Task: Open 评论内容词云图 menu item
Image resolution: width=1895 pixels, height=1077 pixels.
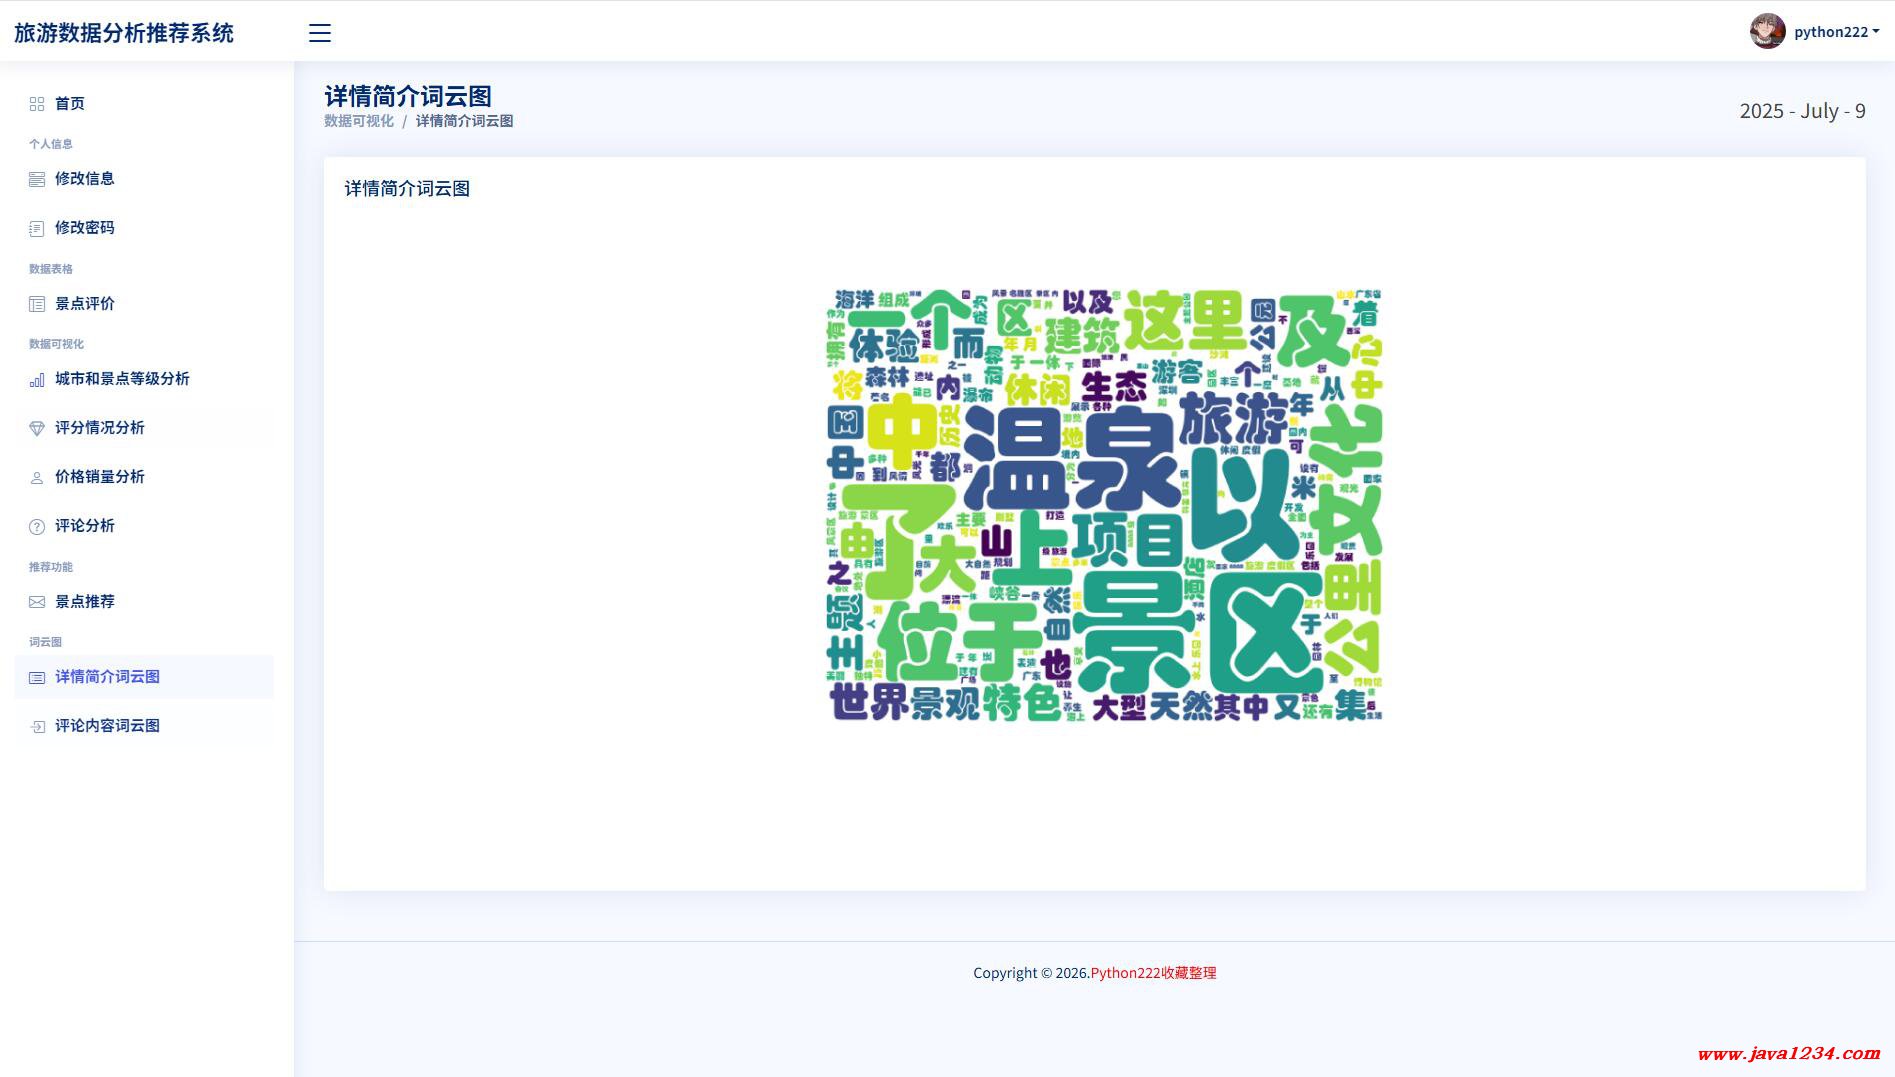Action: pyautogui.click(x=107, y=726)
